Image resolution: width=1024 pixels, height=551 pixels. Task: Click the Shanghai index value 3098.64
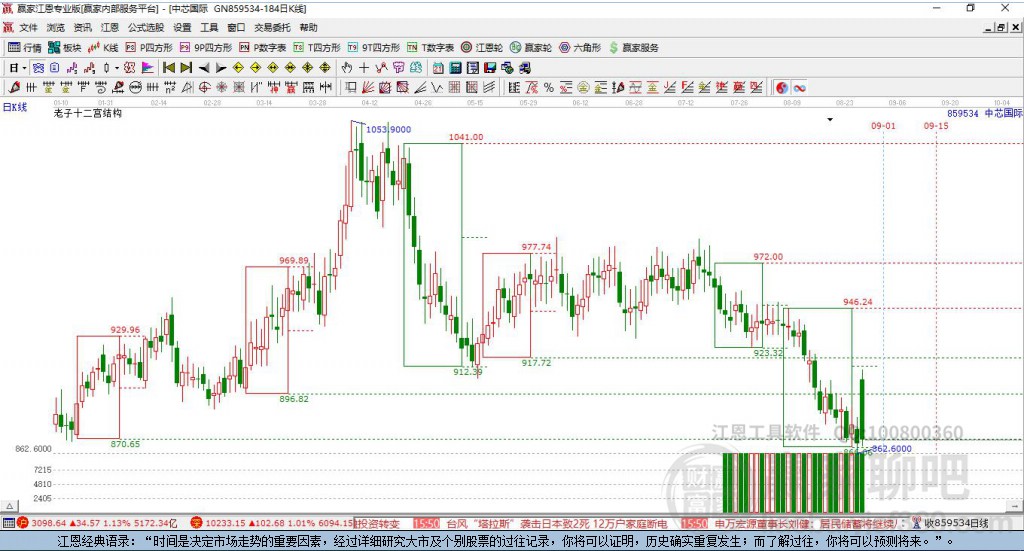(x=48, y=523)
